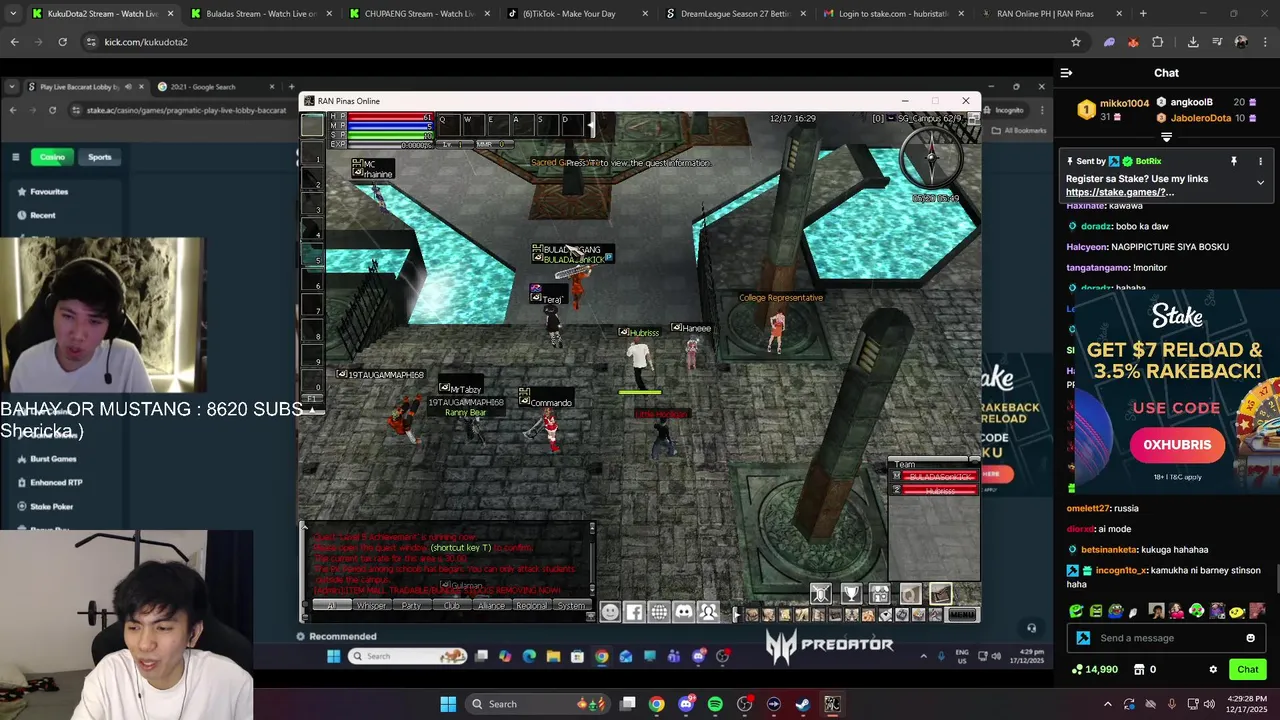
Task: Toggle stake sidebar hamburger menu
Action: (x=15, y=157)
